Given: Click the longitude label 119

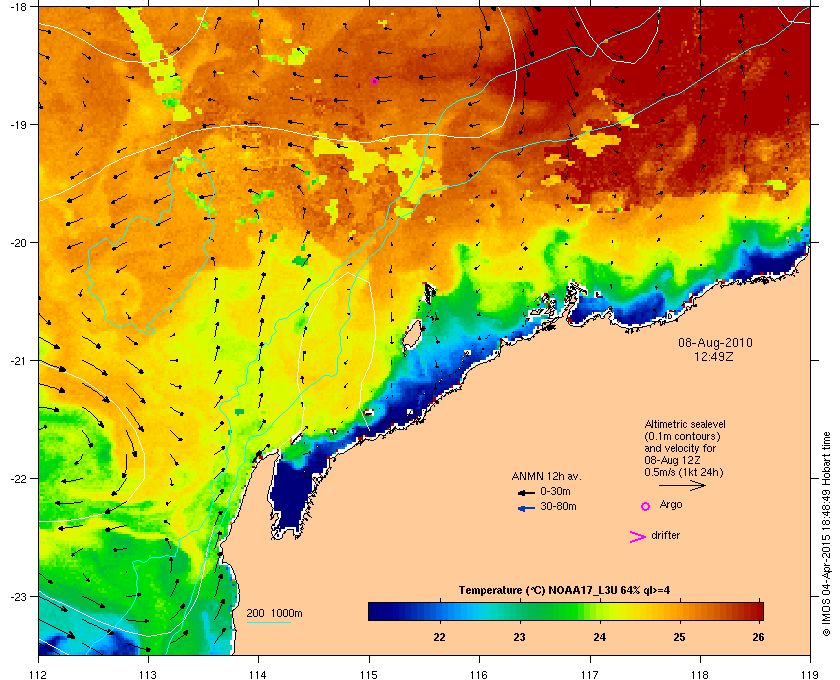Looking at the screenshot, I should pyautogui.click(x=810, y=675).
